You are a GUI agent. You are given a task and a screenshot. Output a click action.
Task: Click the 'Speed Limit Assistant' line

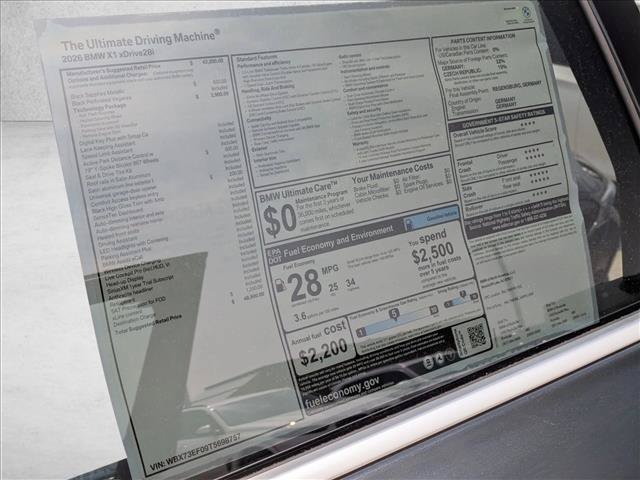point(107,153)
